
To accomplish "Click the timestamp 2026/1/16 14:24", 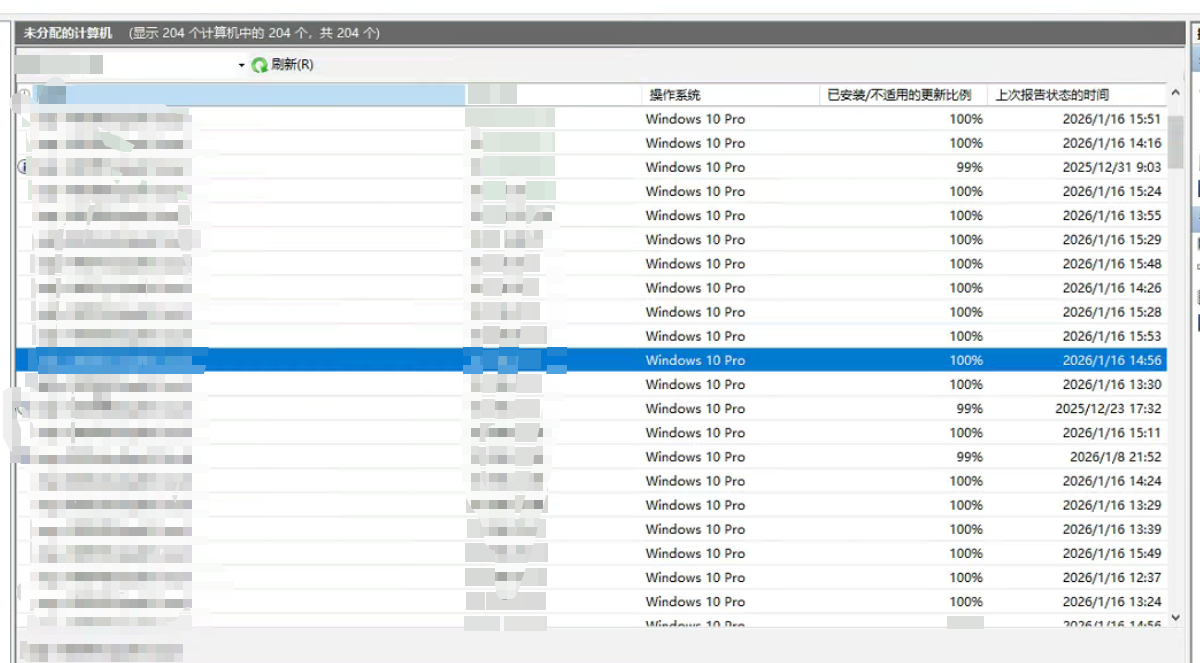I will coord(1112,481).
